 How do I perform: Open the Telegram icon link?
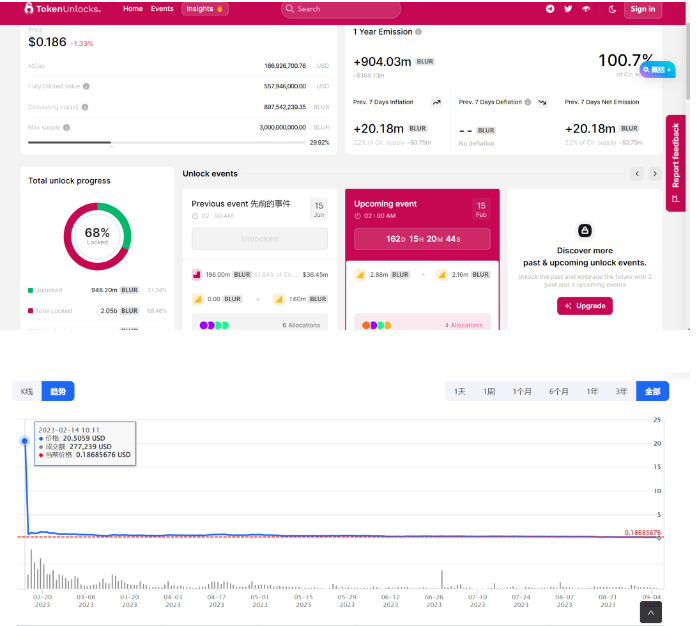click(550, 8)
